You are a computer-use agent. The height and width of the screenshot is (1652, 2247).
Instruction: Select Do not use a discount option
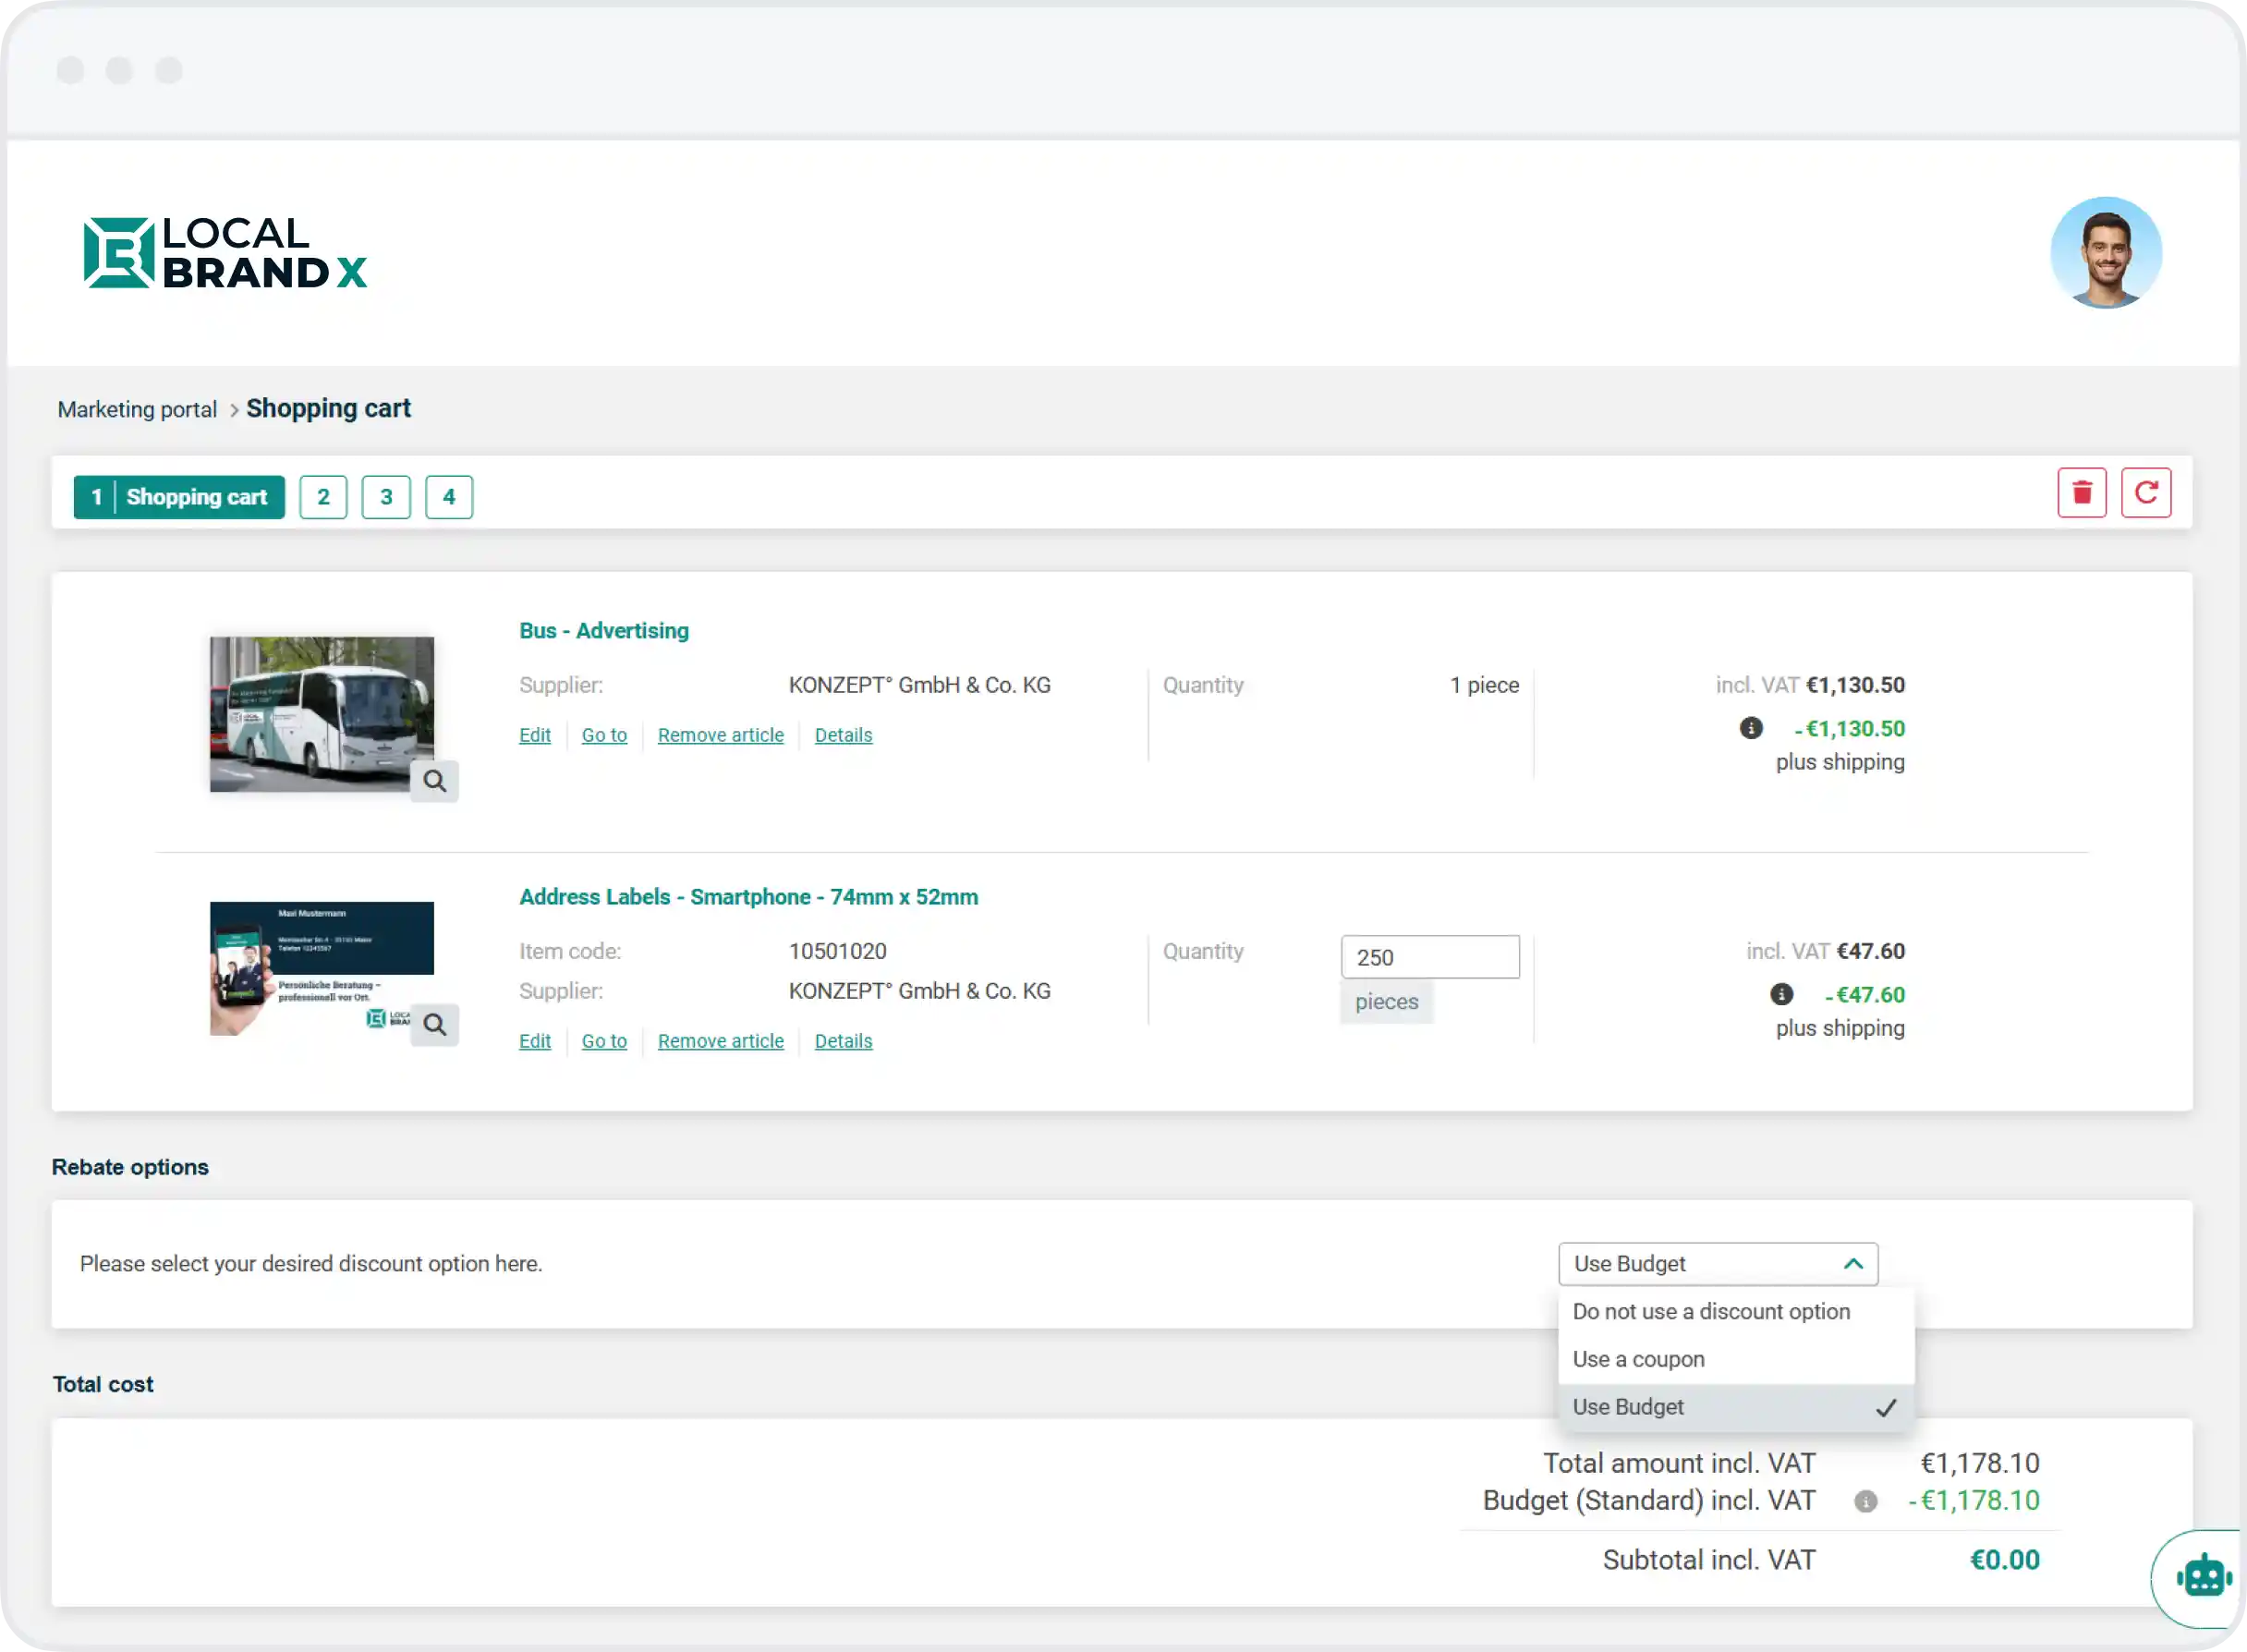point(1710,1311)
